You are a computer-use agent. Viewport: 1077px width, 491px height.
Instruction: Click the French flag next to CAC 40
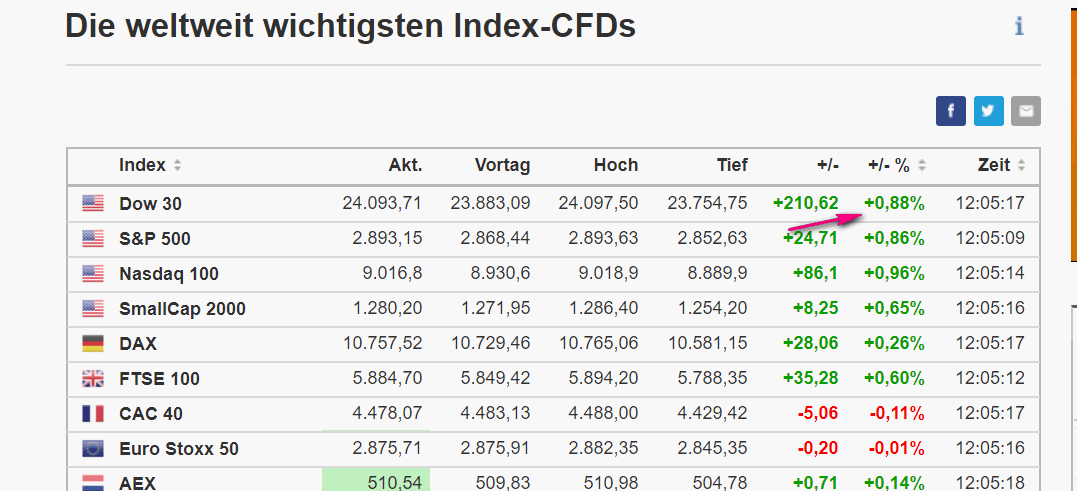(x=93, y=414)
